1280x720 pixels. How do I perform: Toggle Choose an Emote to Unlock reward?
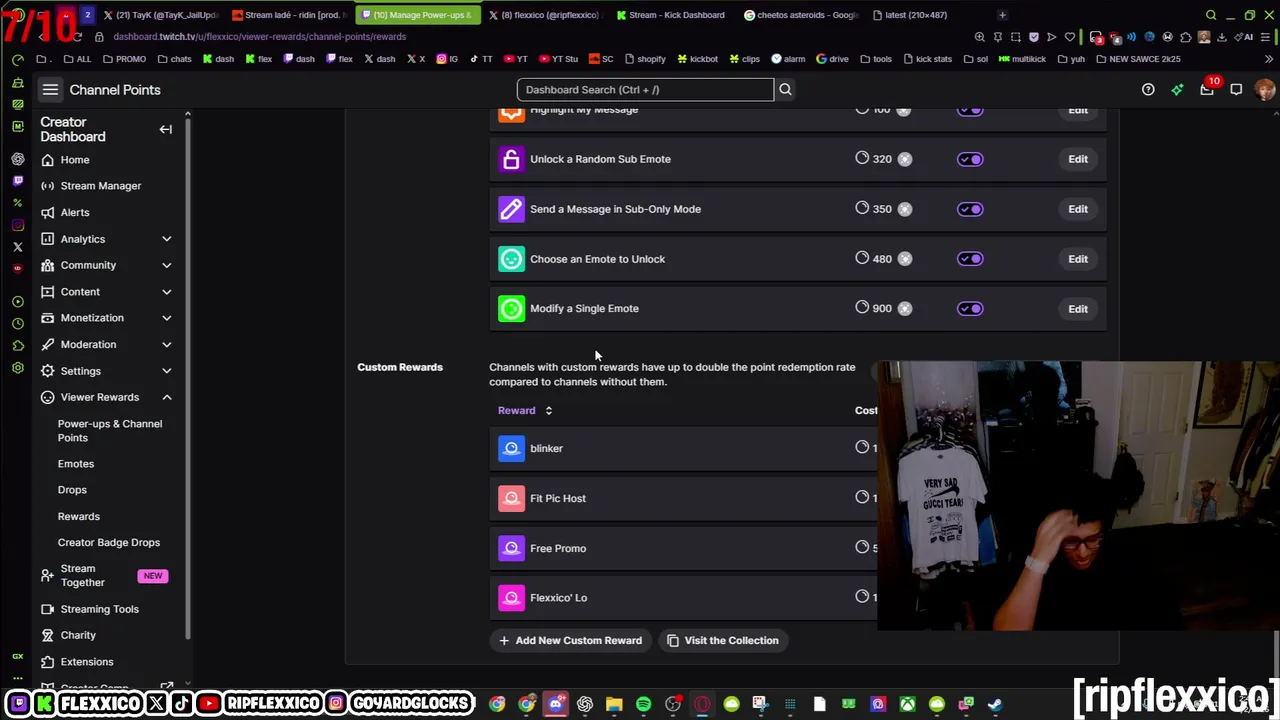[970, 259]
